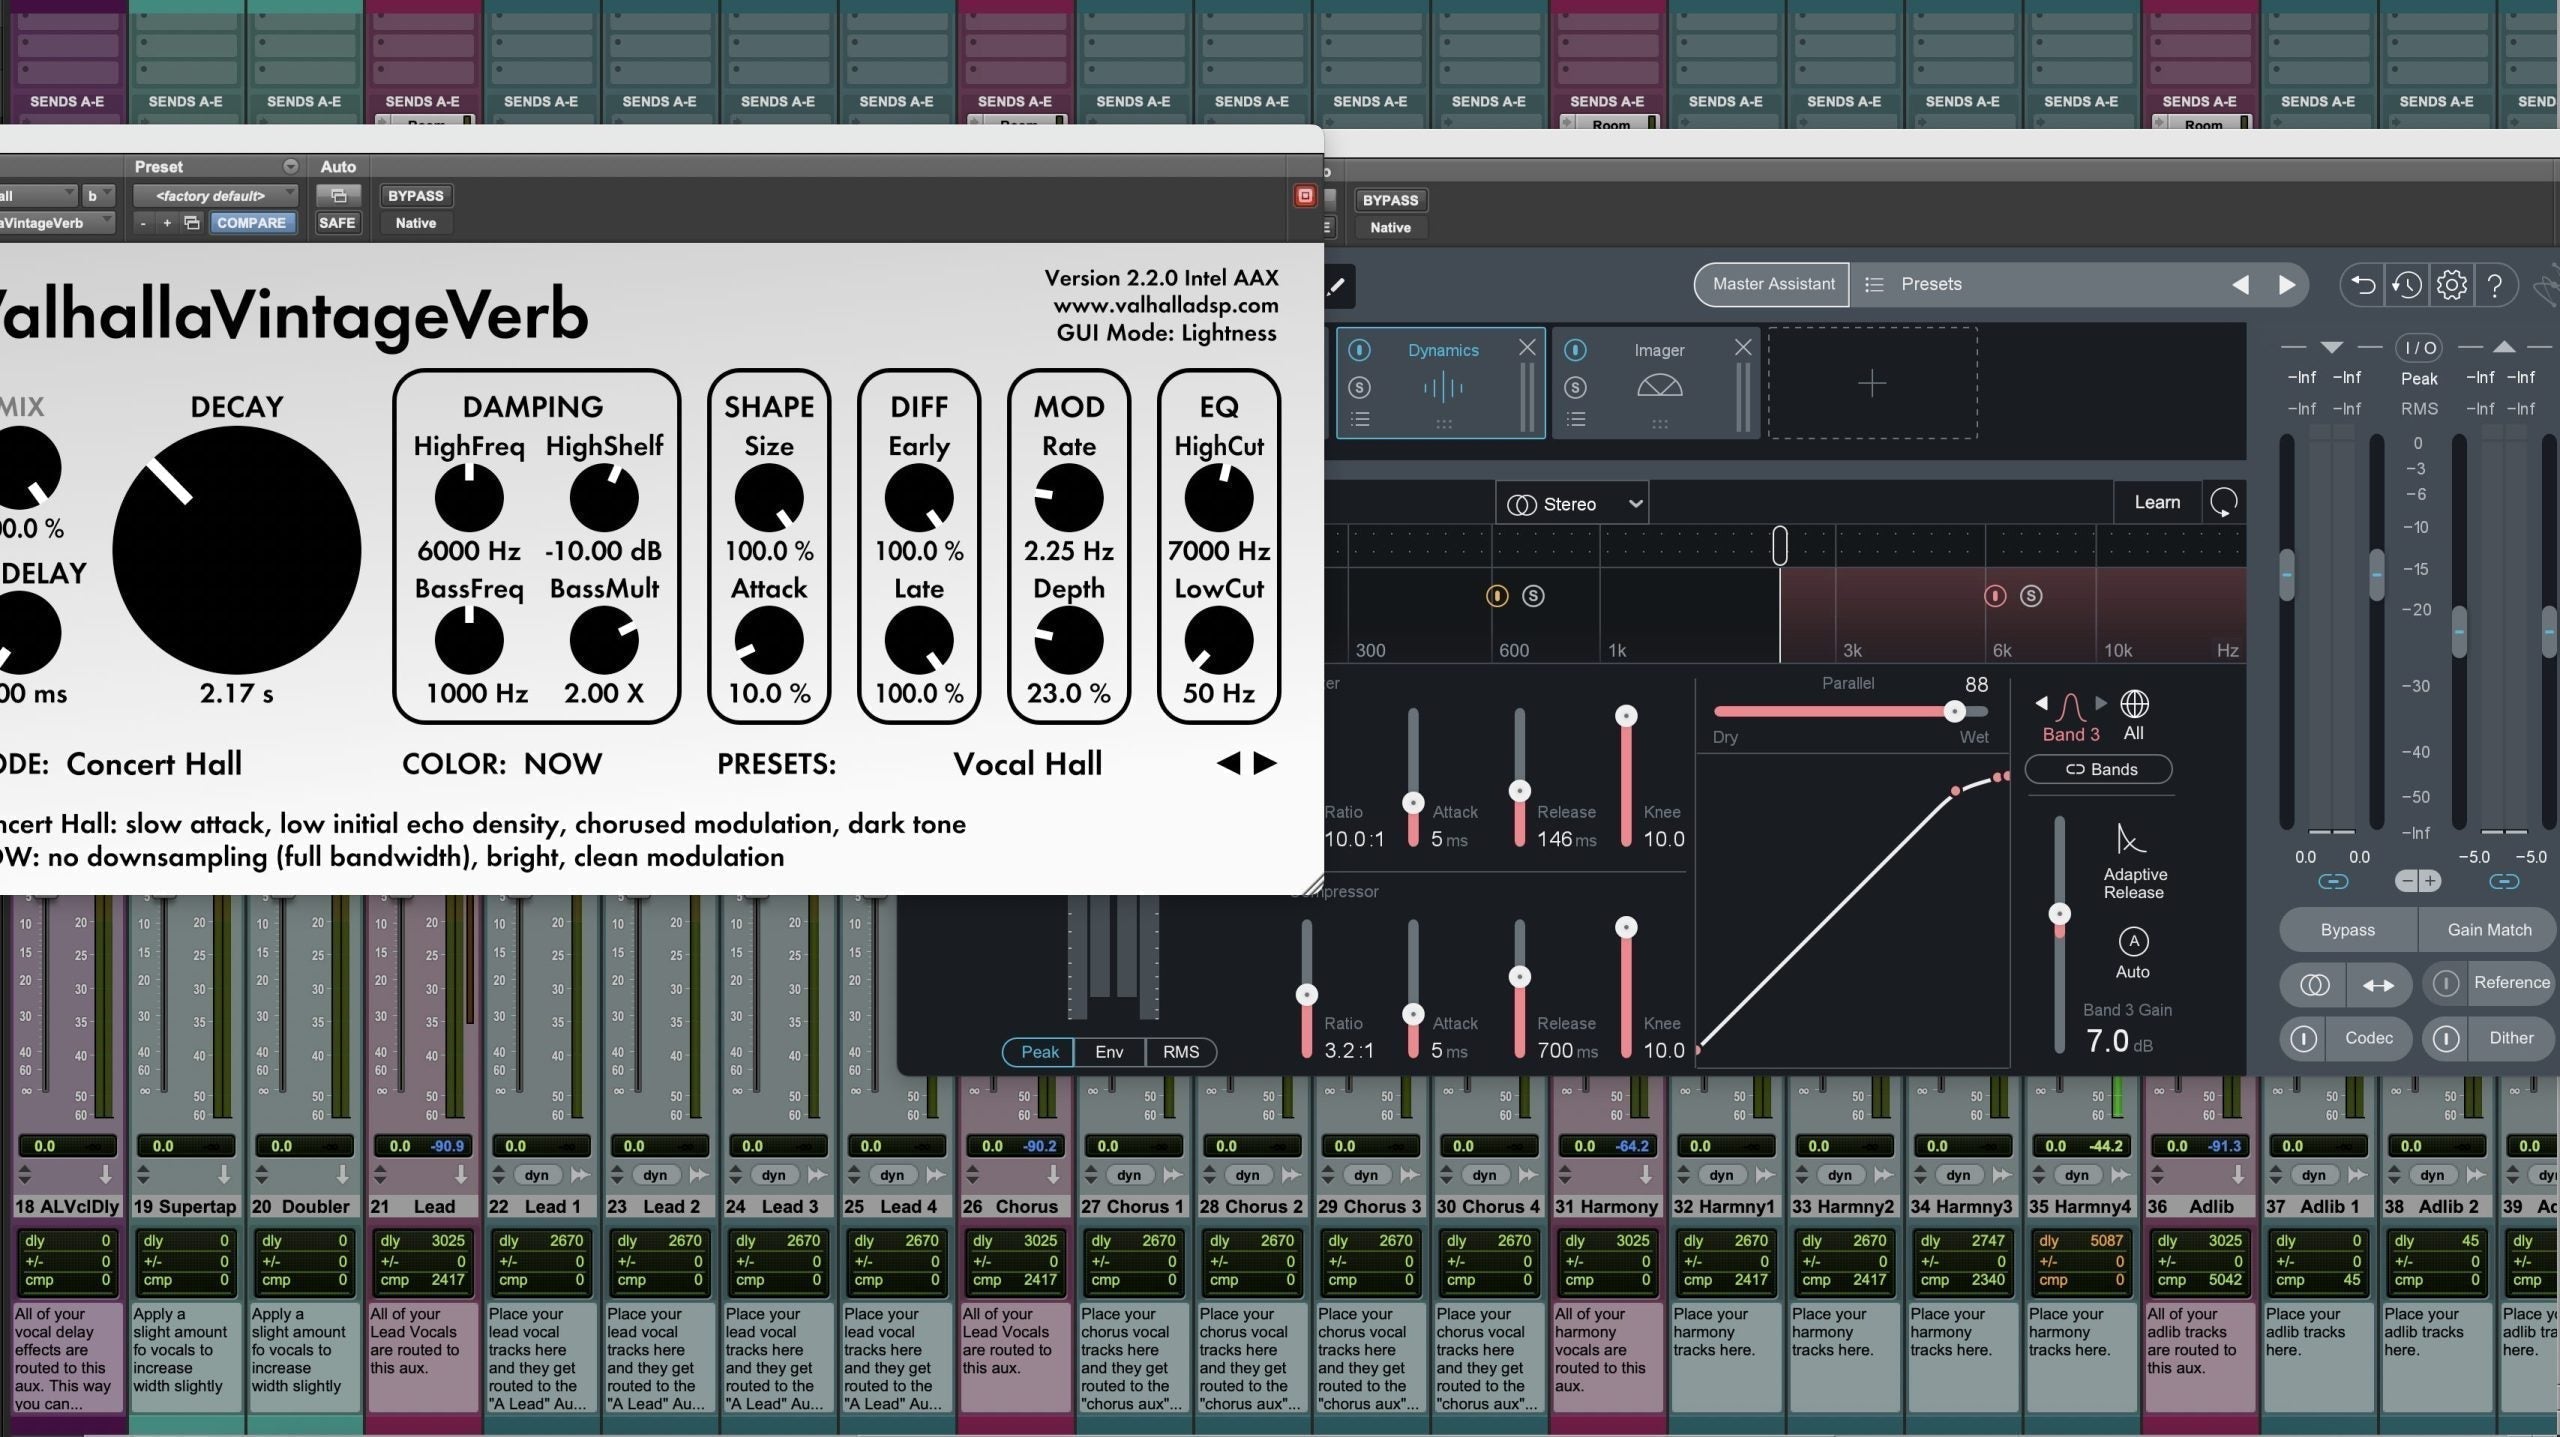
Task: Switch to the RMS meter tab
Action: (1180, 1052)
